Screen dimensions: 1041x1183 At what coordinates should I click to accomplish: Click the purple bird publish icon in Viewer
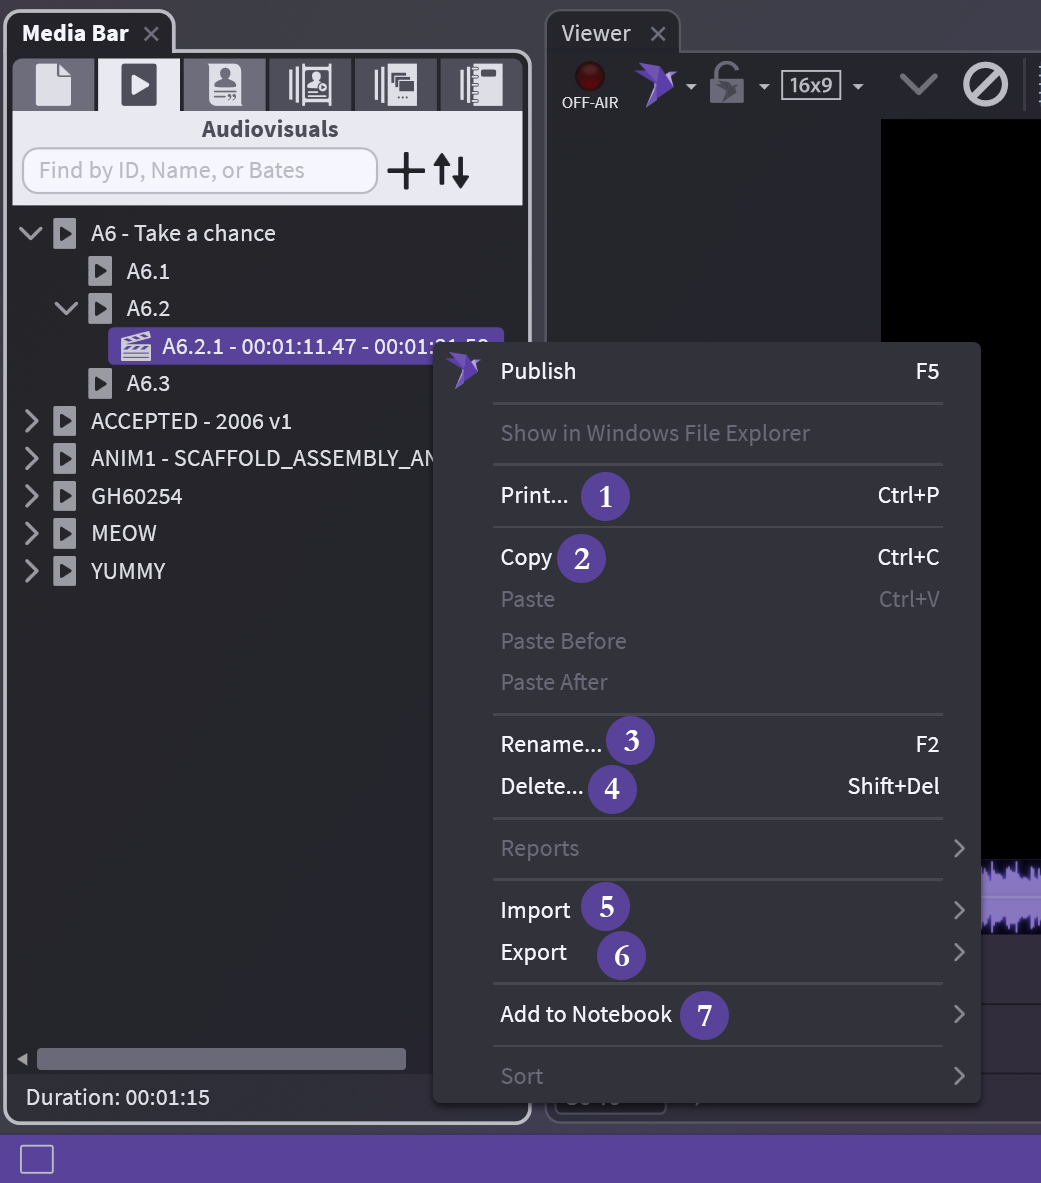point(656,85)
